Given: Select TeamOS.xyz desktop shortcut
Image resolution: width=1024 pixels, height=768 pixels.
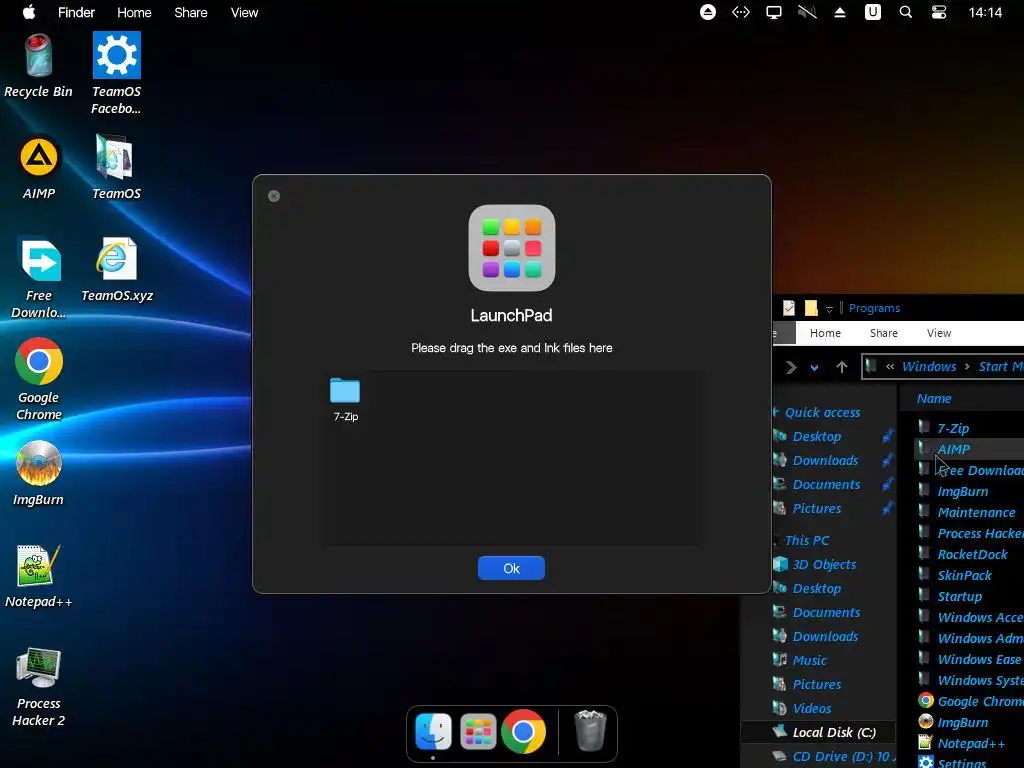Looking at the screenshot, I should coord(117,270).
